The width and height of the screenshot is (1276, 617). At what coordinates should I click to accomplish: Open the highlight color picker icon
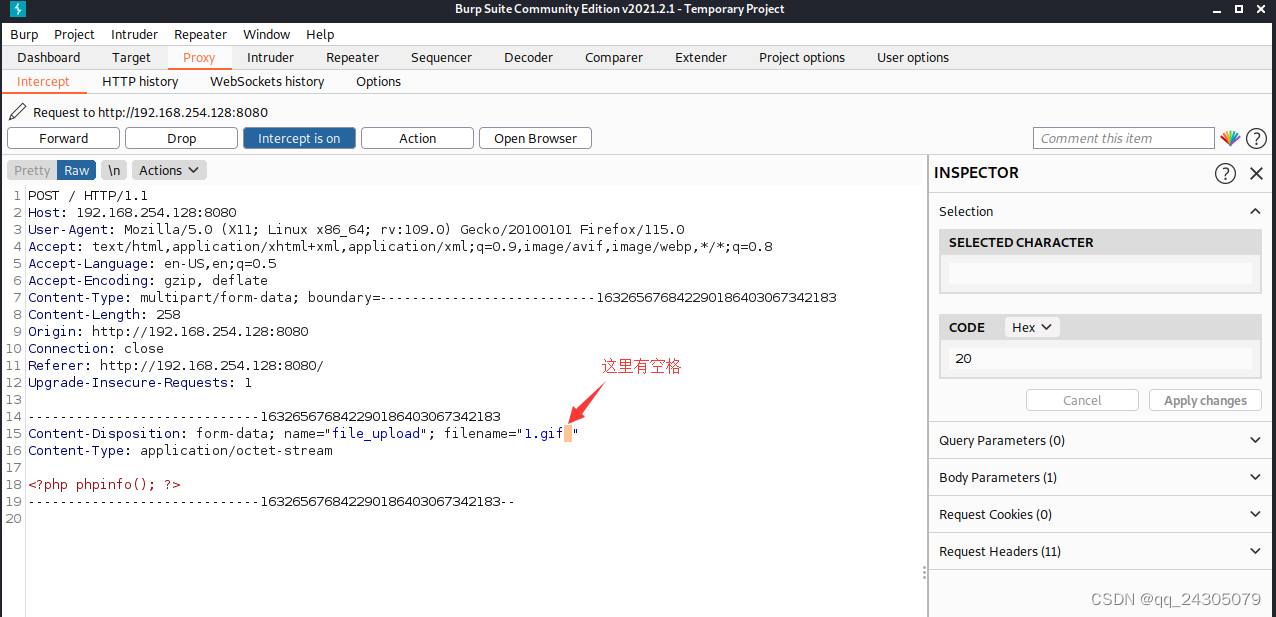point(1230,138)
